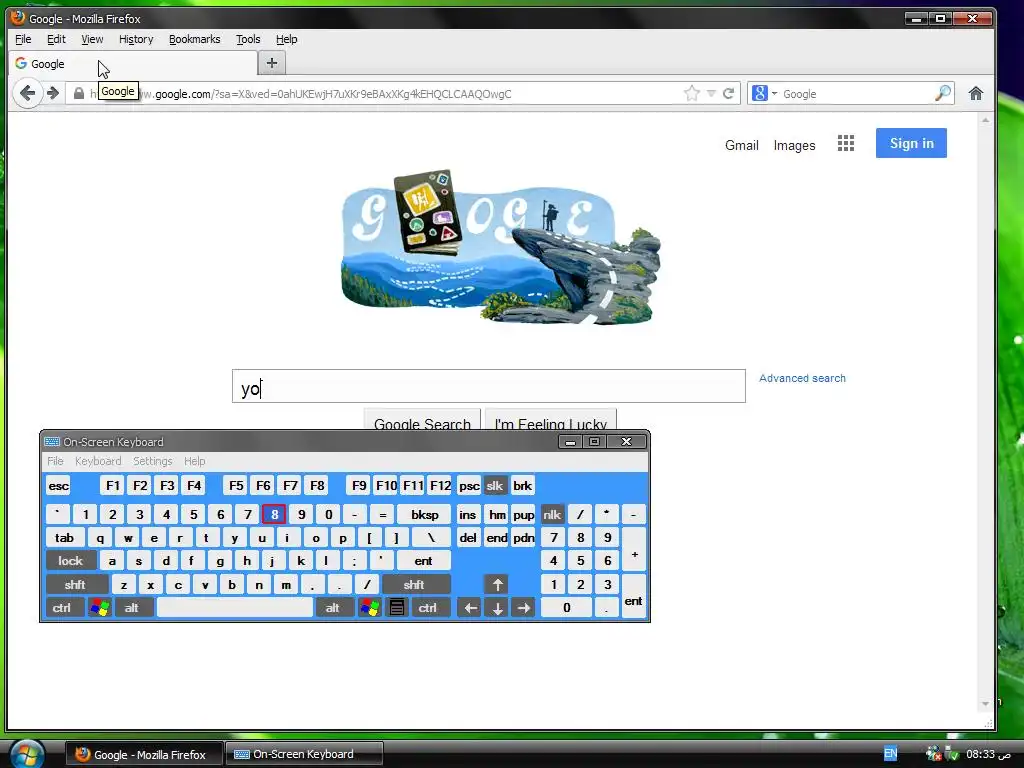The image size is (1024, 768).
Task: Reload the page with refresh icon
Action: tap(729, 93)
